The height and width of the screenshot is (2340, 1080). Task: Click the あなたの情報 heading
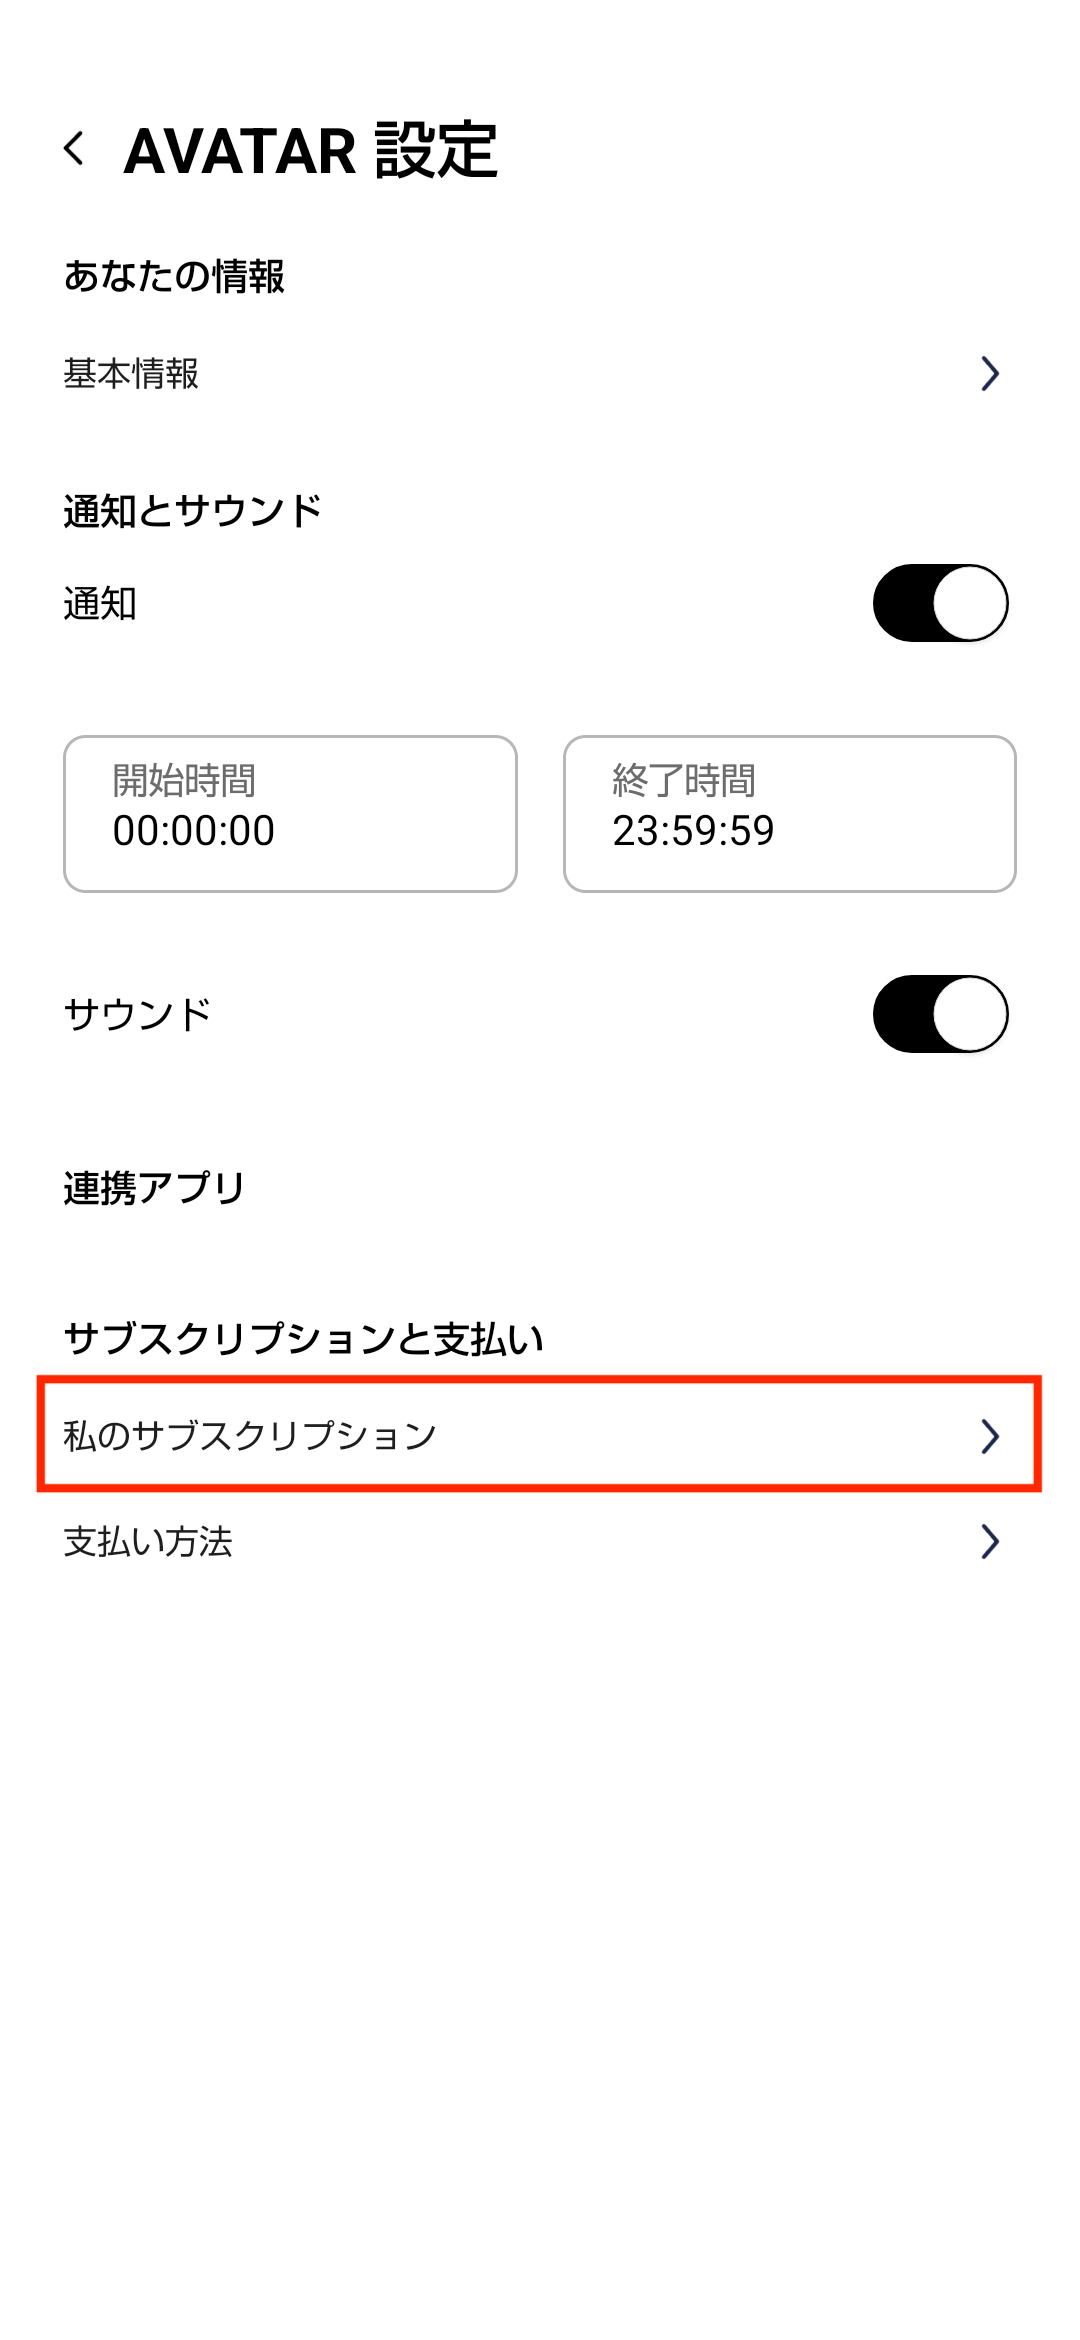click(x=174, y=276)
